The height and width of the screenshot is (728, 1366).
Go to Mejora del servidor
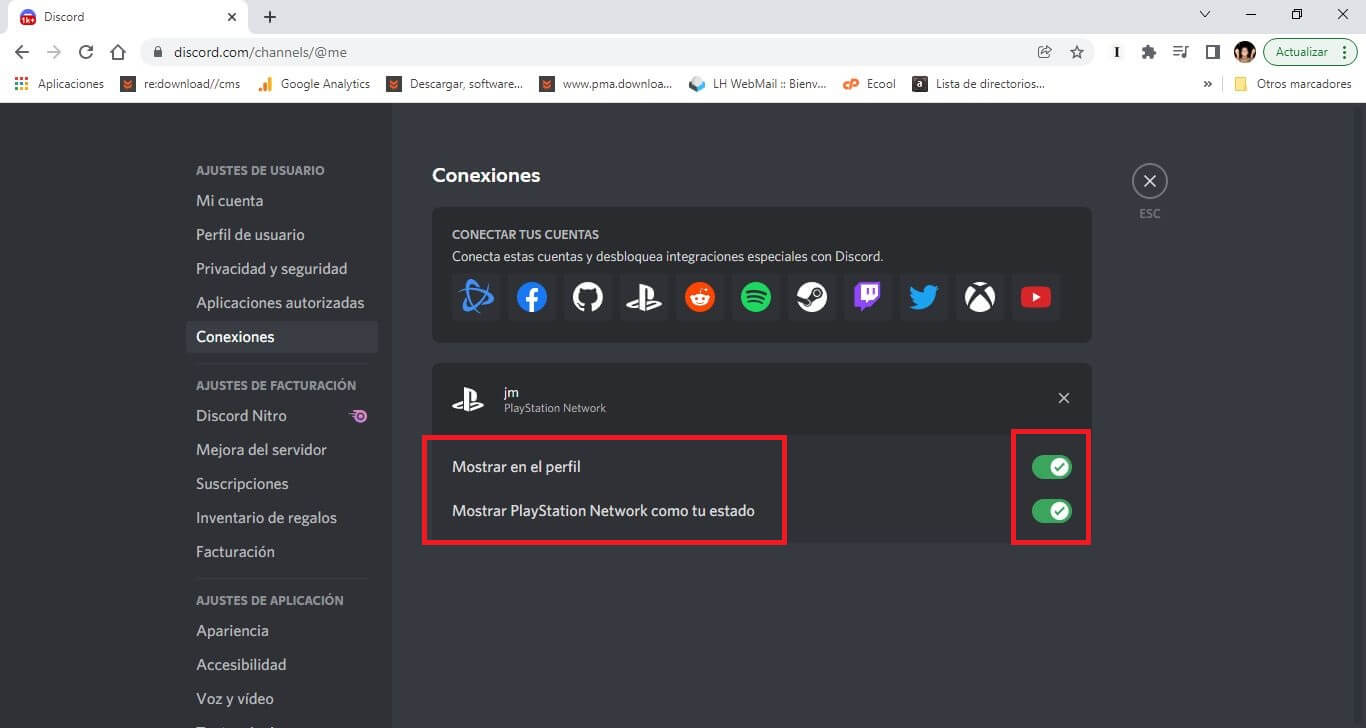point(282,450)
